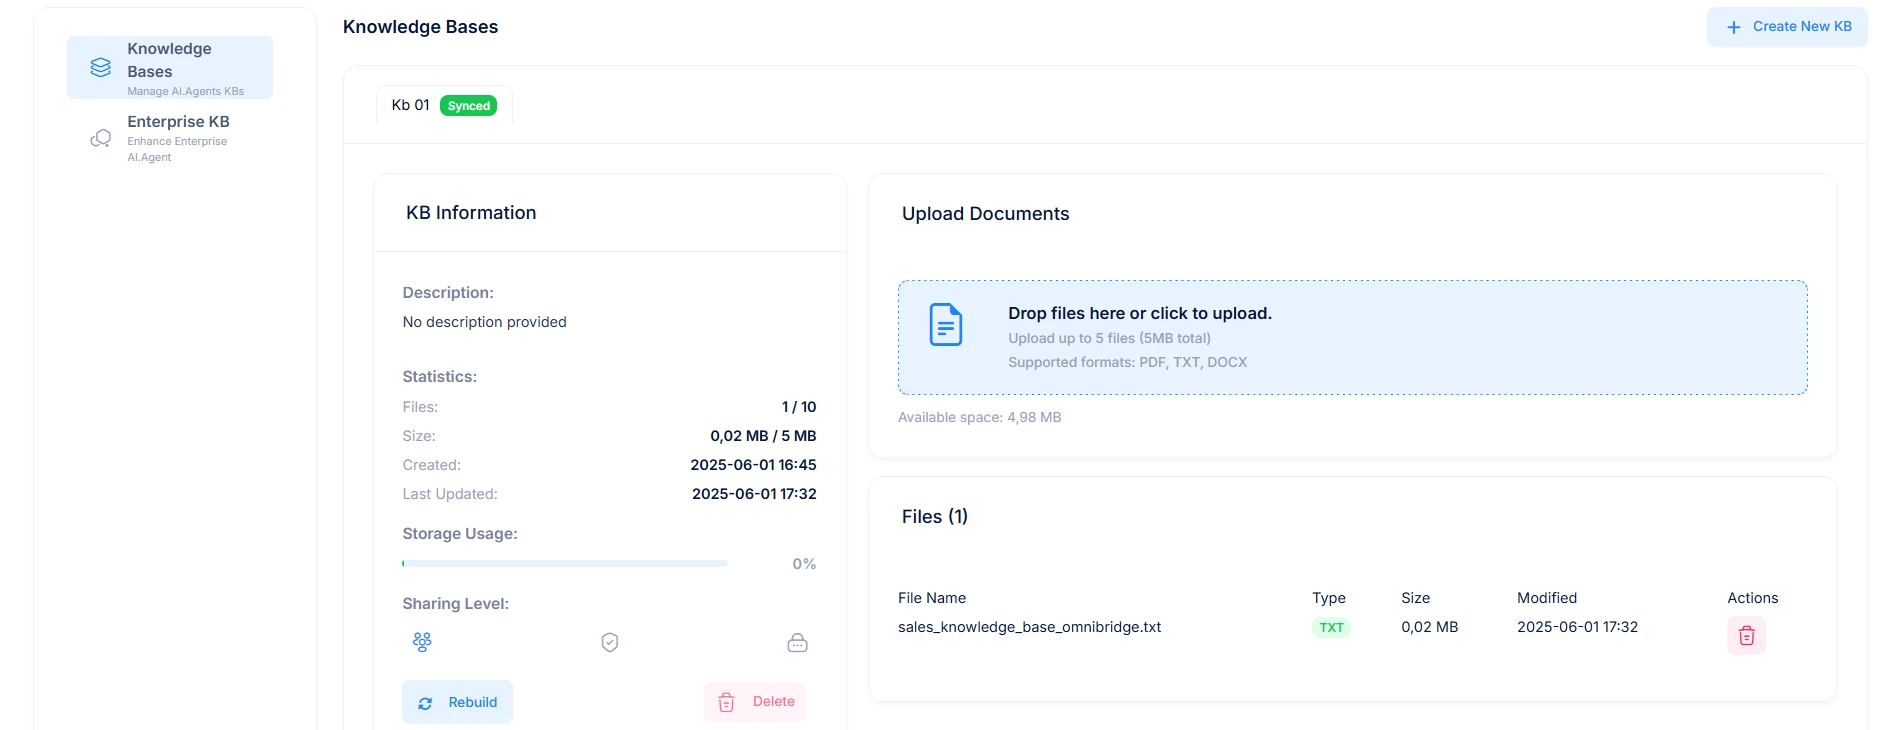Image resolution: width=1900 pixels, height=730 pixels.
Task: Click the document icon in upload zone
Action: (x=945, y=325)
